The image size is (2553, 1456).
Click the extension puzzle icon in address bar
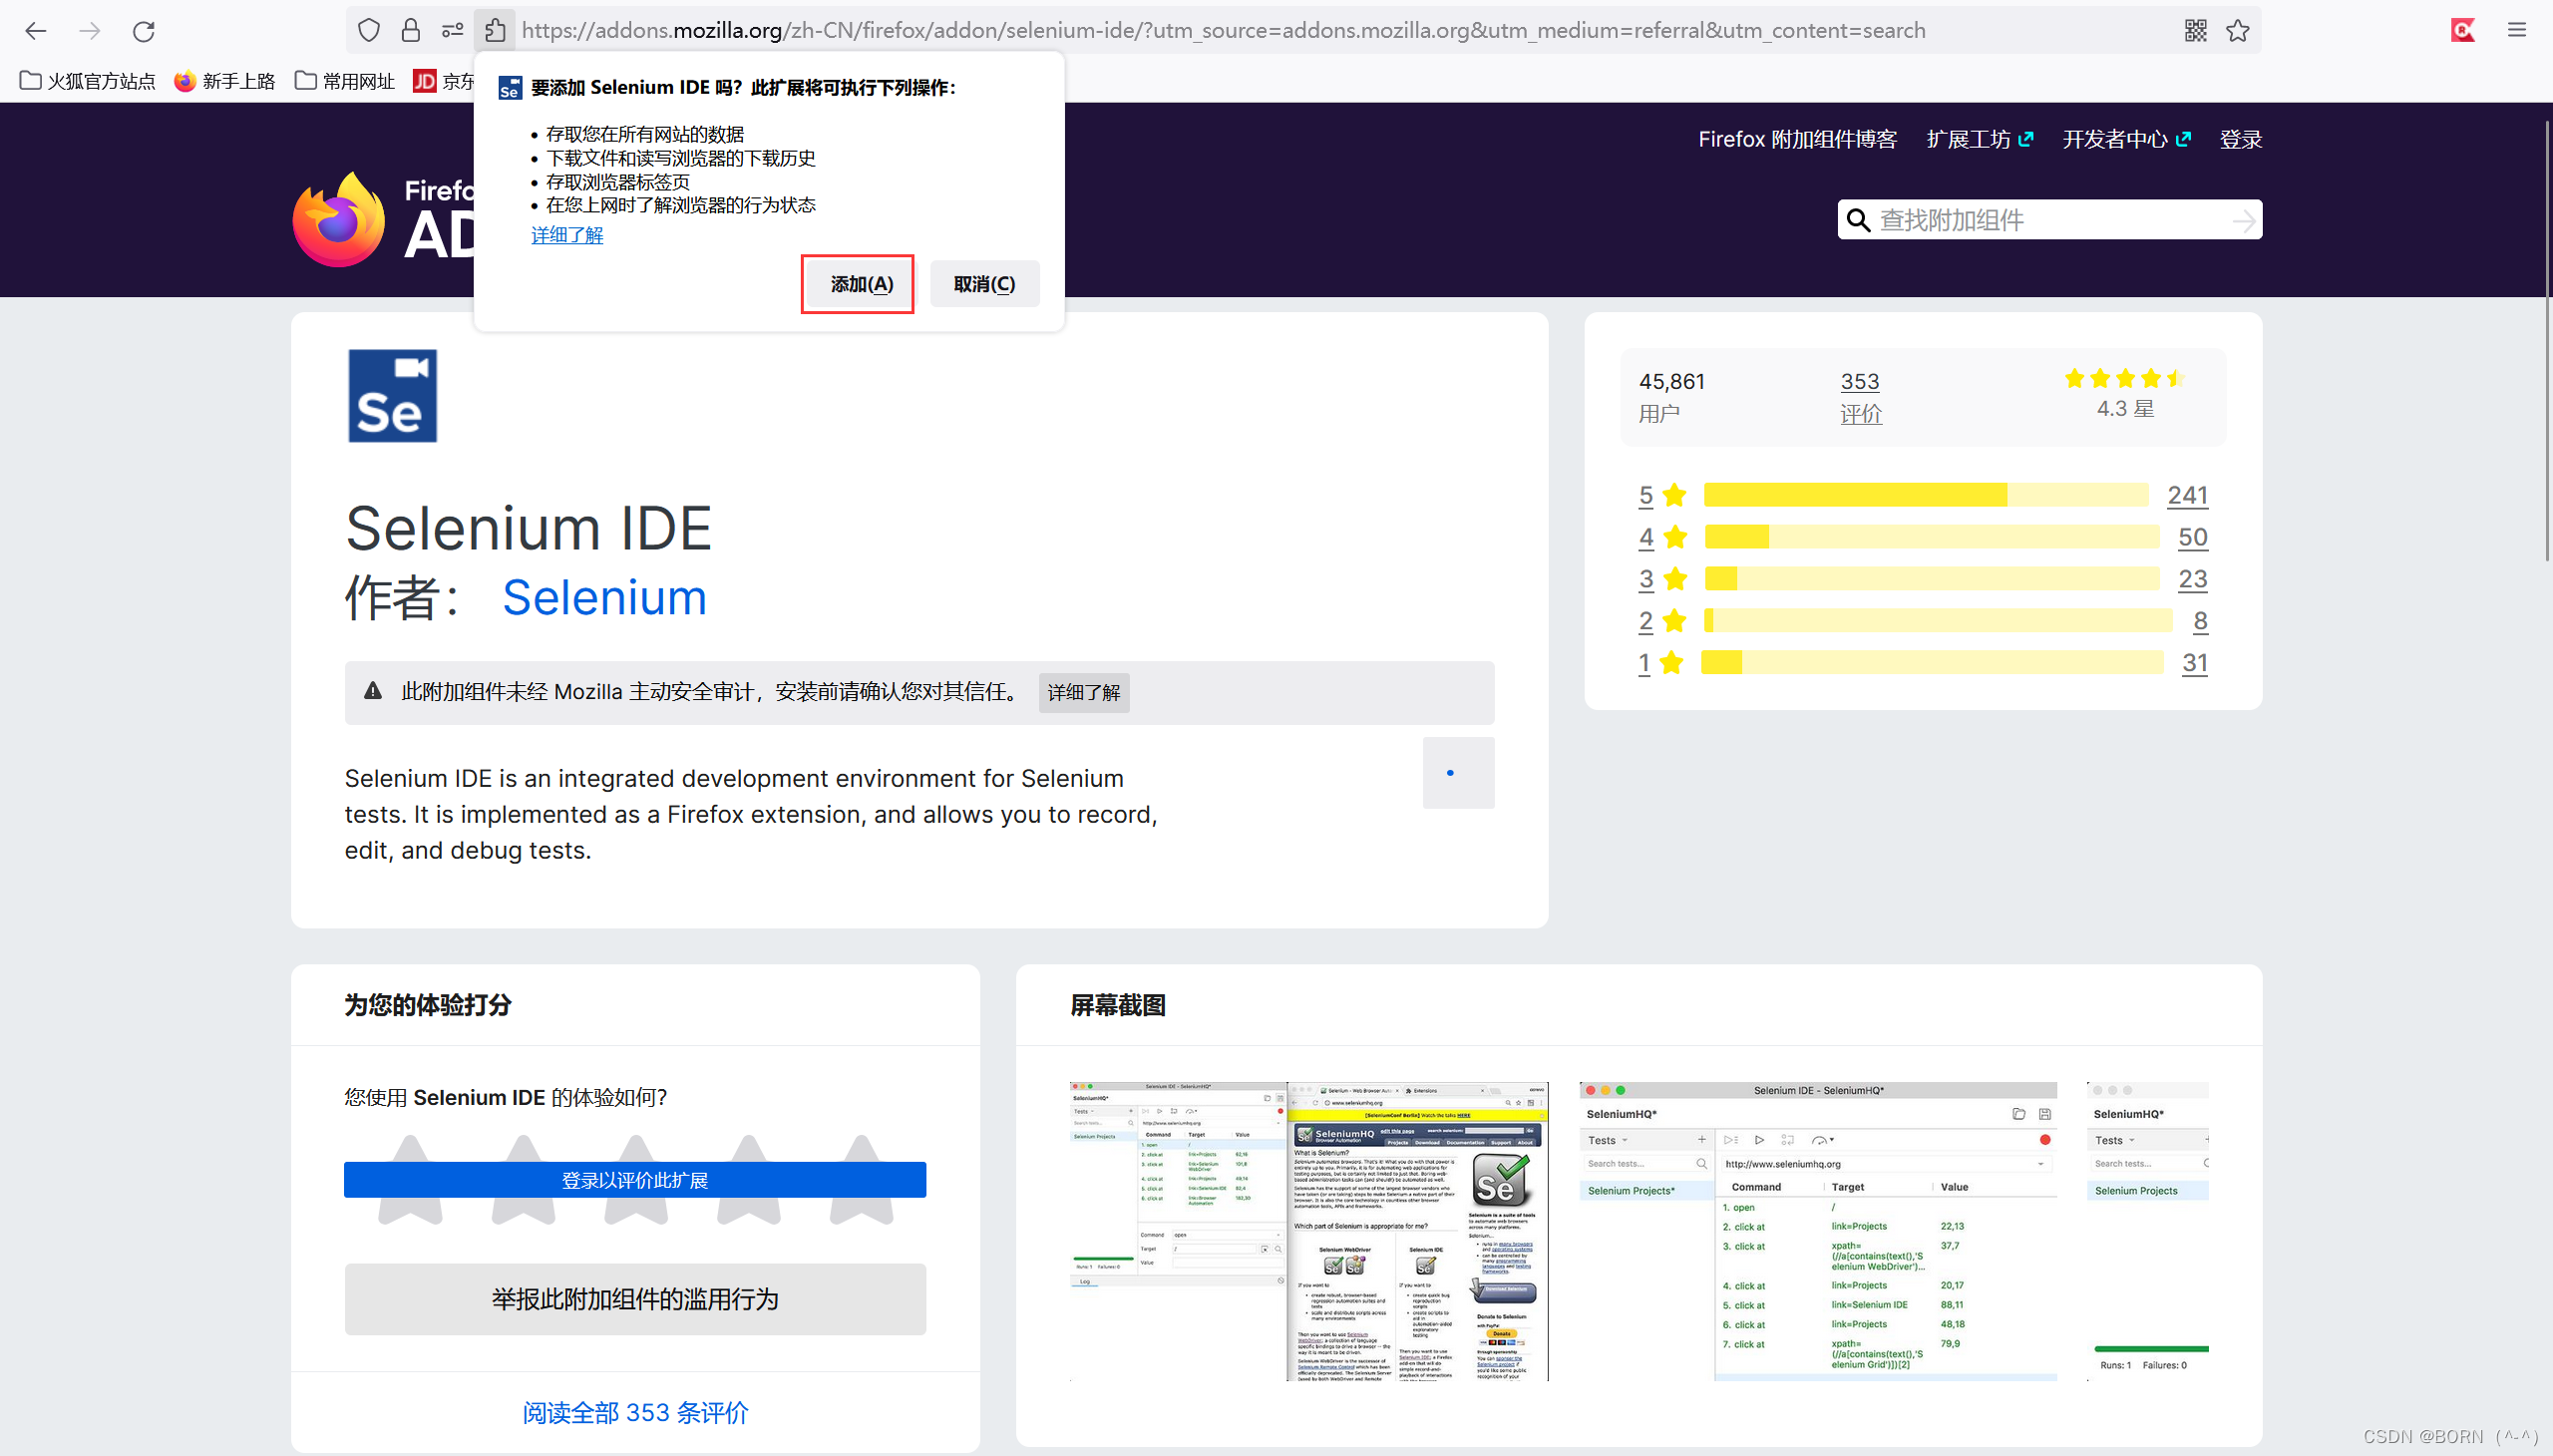click(x=495, y=31)
